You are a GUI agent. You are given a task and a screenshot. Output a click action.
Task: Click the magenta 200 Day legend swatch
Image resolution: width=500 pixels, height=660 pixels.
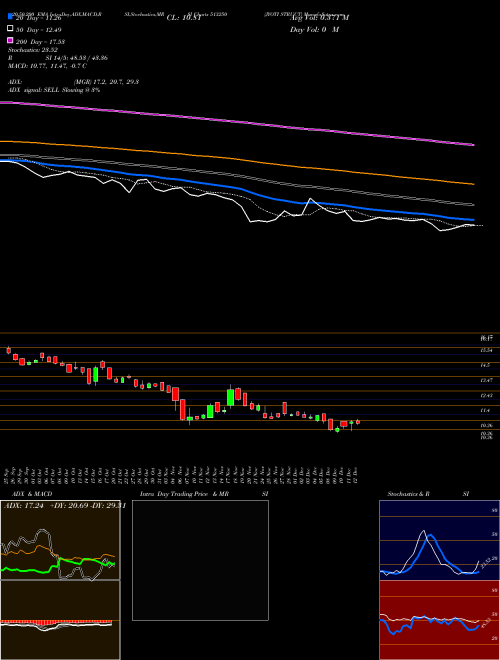point(11,40)
